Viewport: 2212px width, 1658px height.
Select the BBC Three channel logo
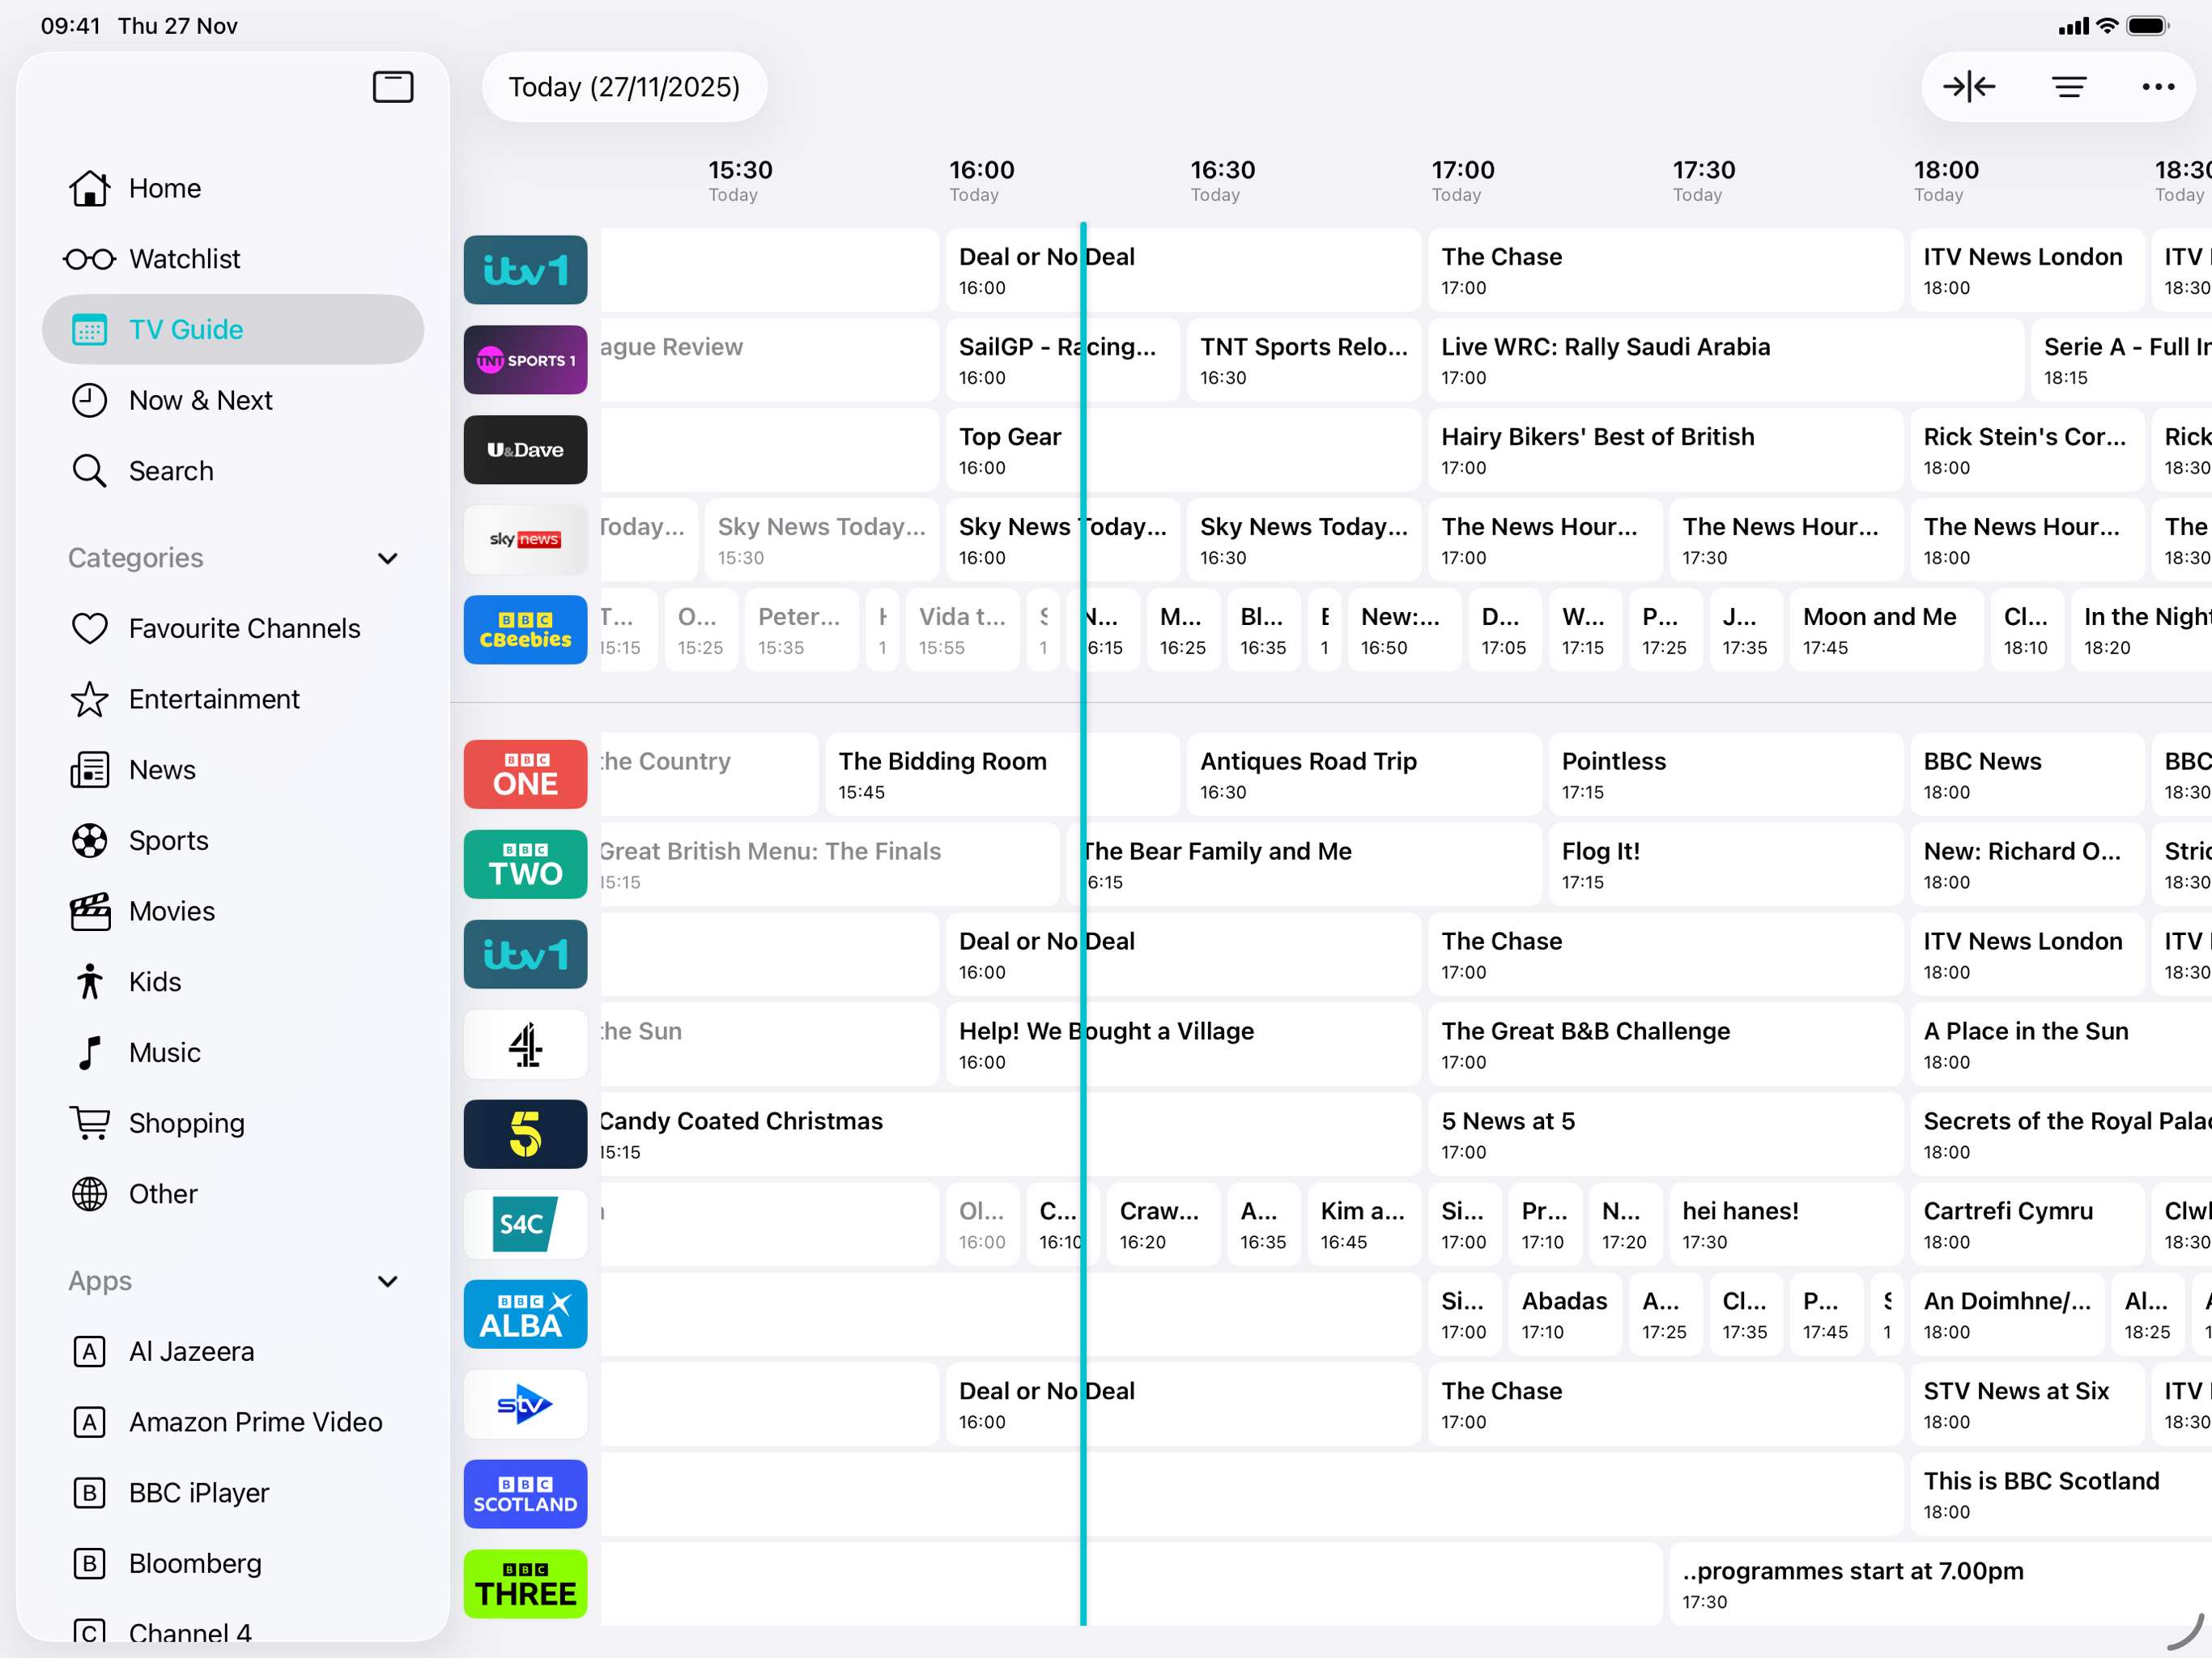click(525, 1584)
